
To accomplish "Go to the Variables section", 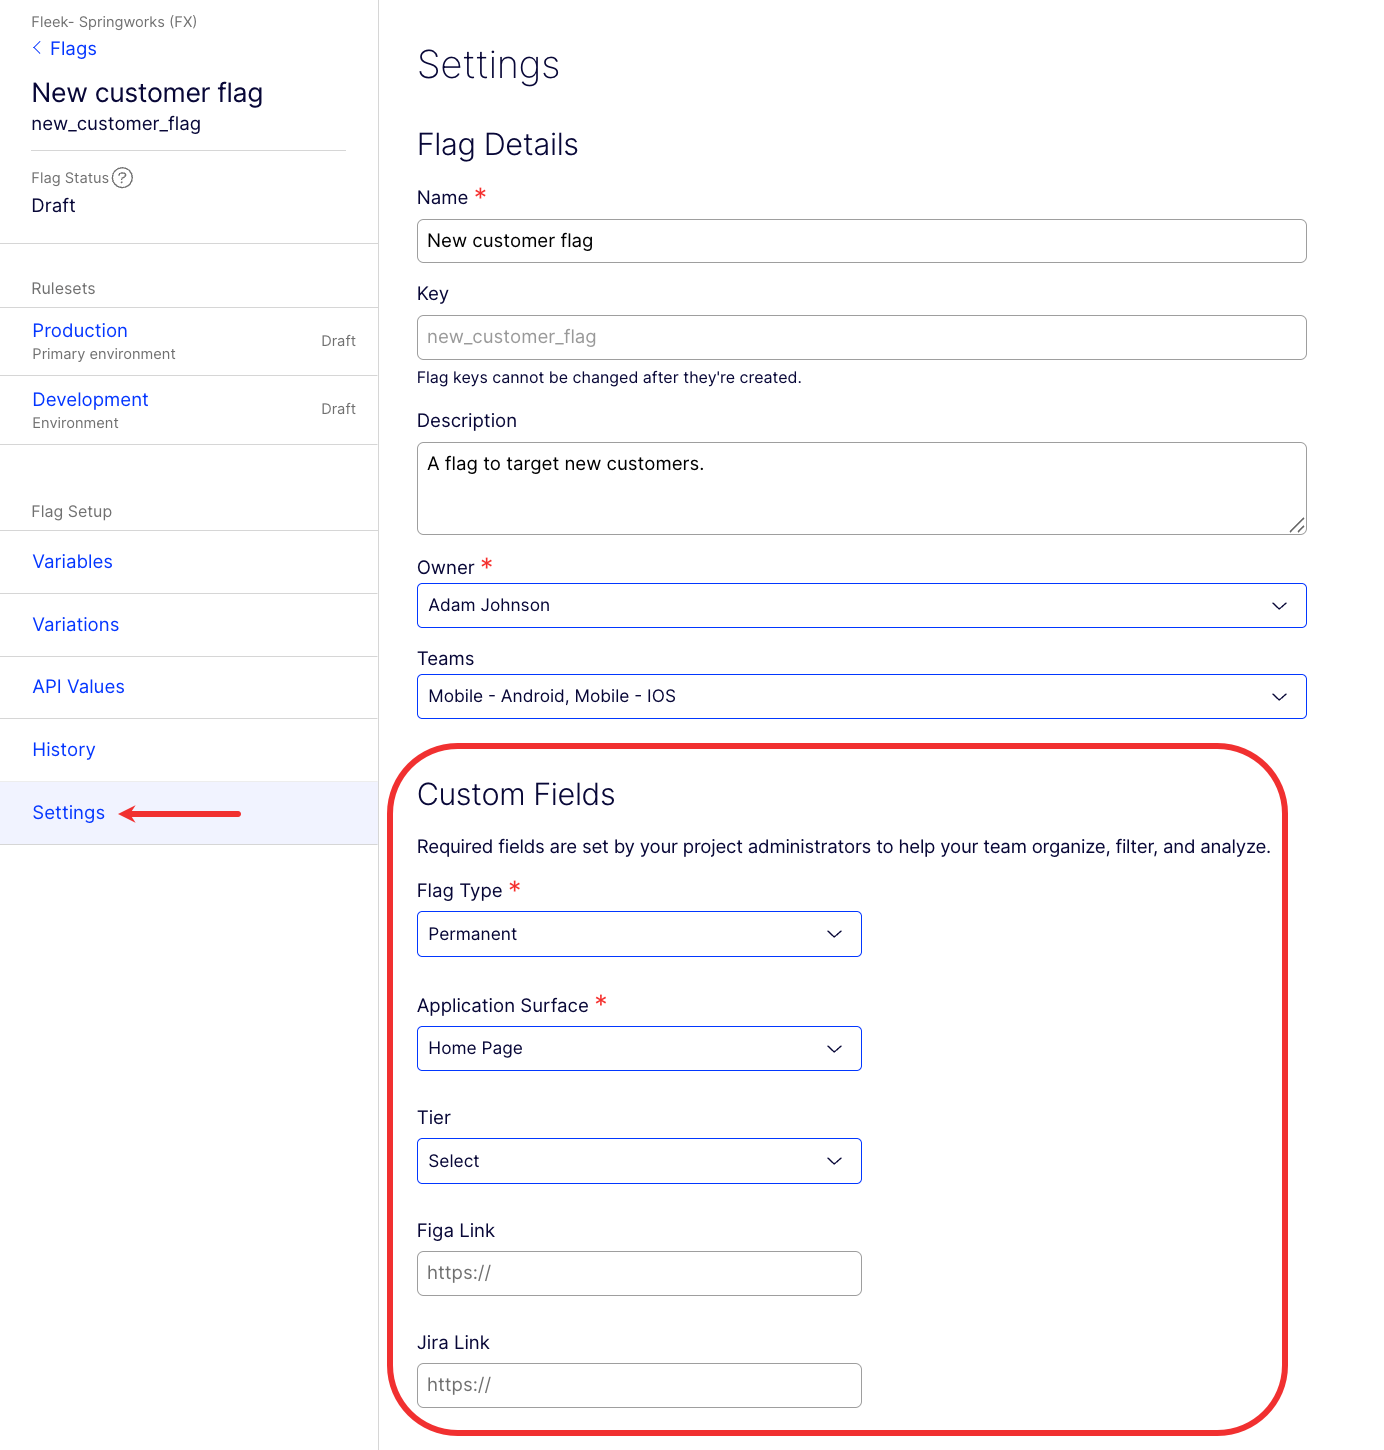I will pyautogui.click(x=72, y=562).
